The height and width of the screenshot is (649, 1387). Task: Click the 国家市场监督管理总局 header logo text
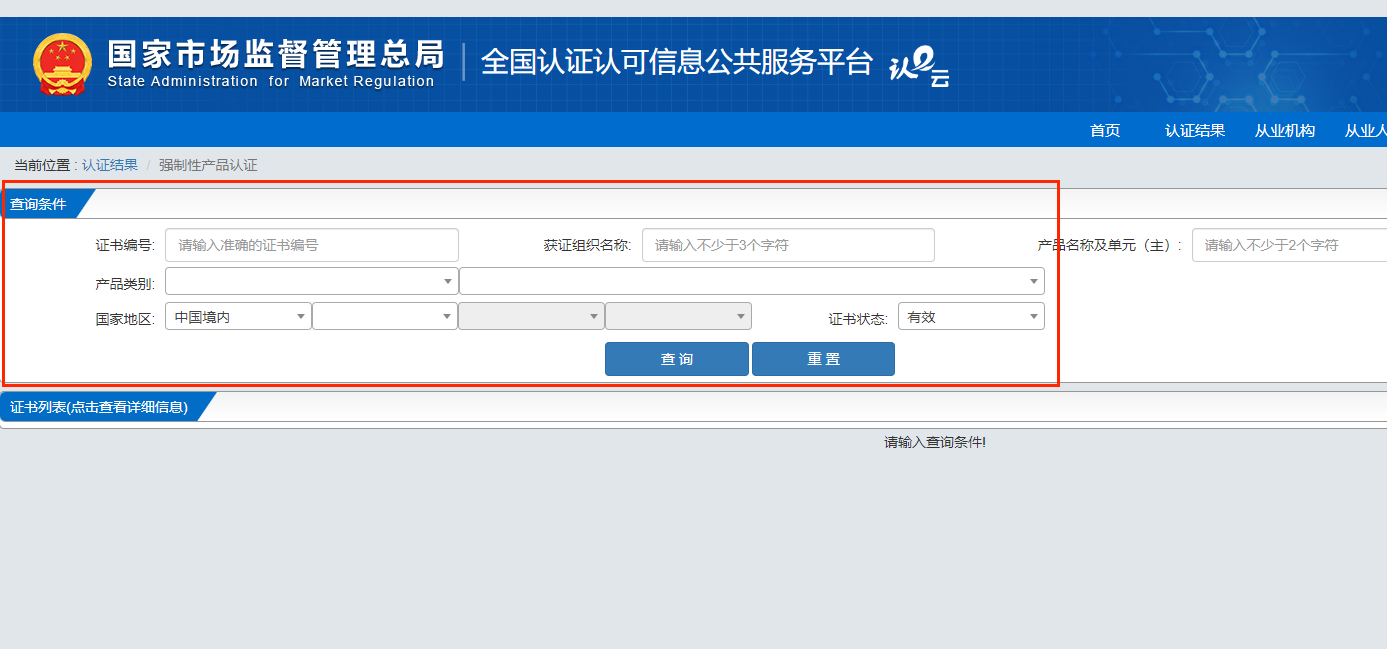(275, 58)
